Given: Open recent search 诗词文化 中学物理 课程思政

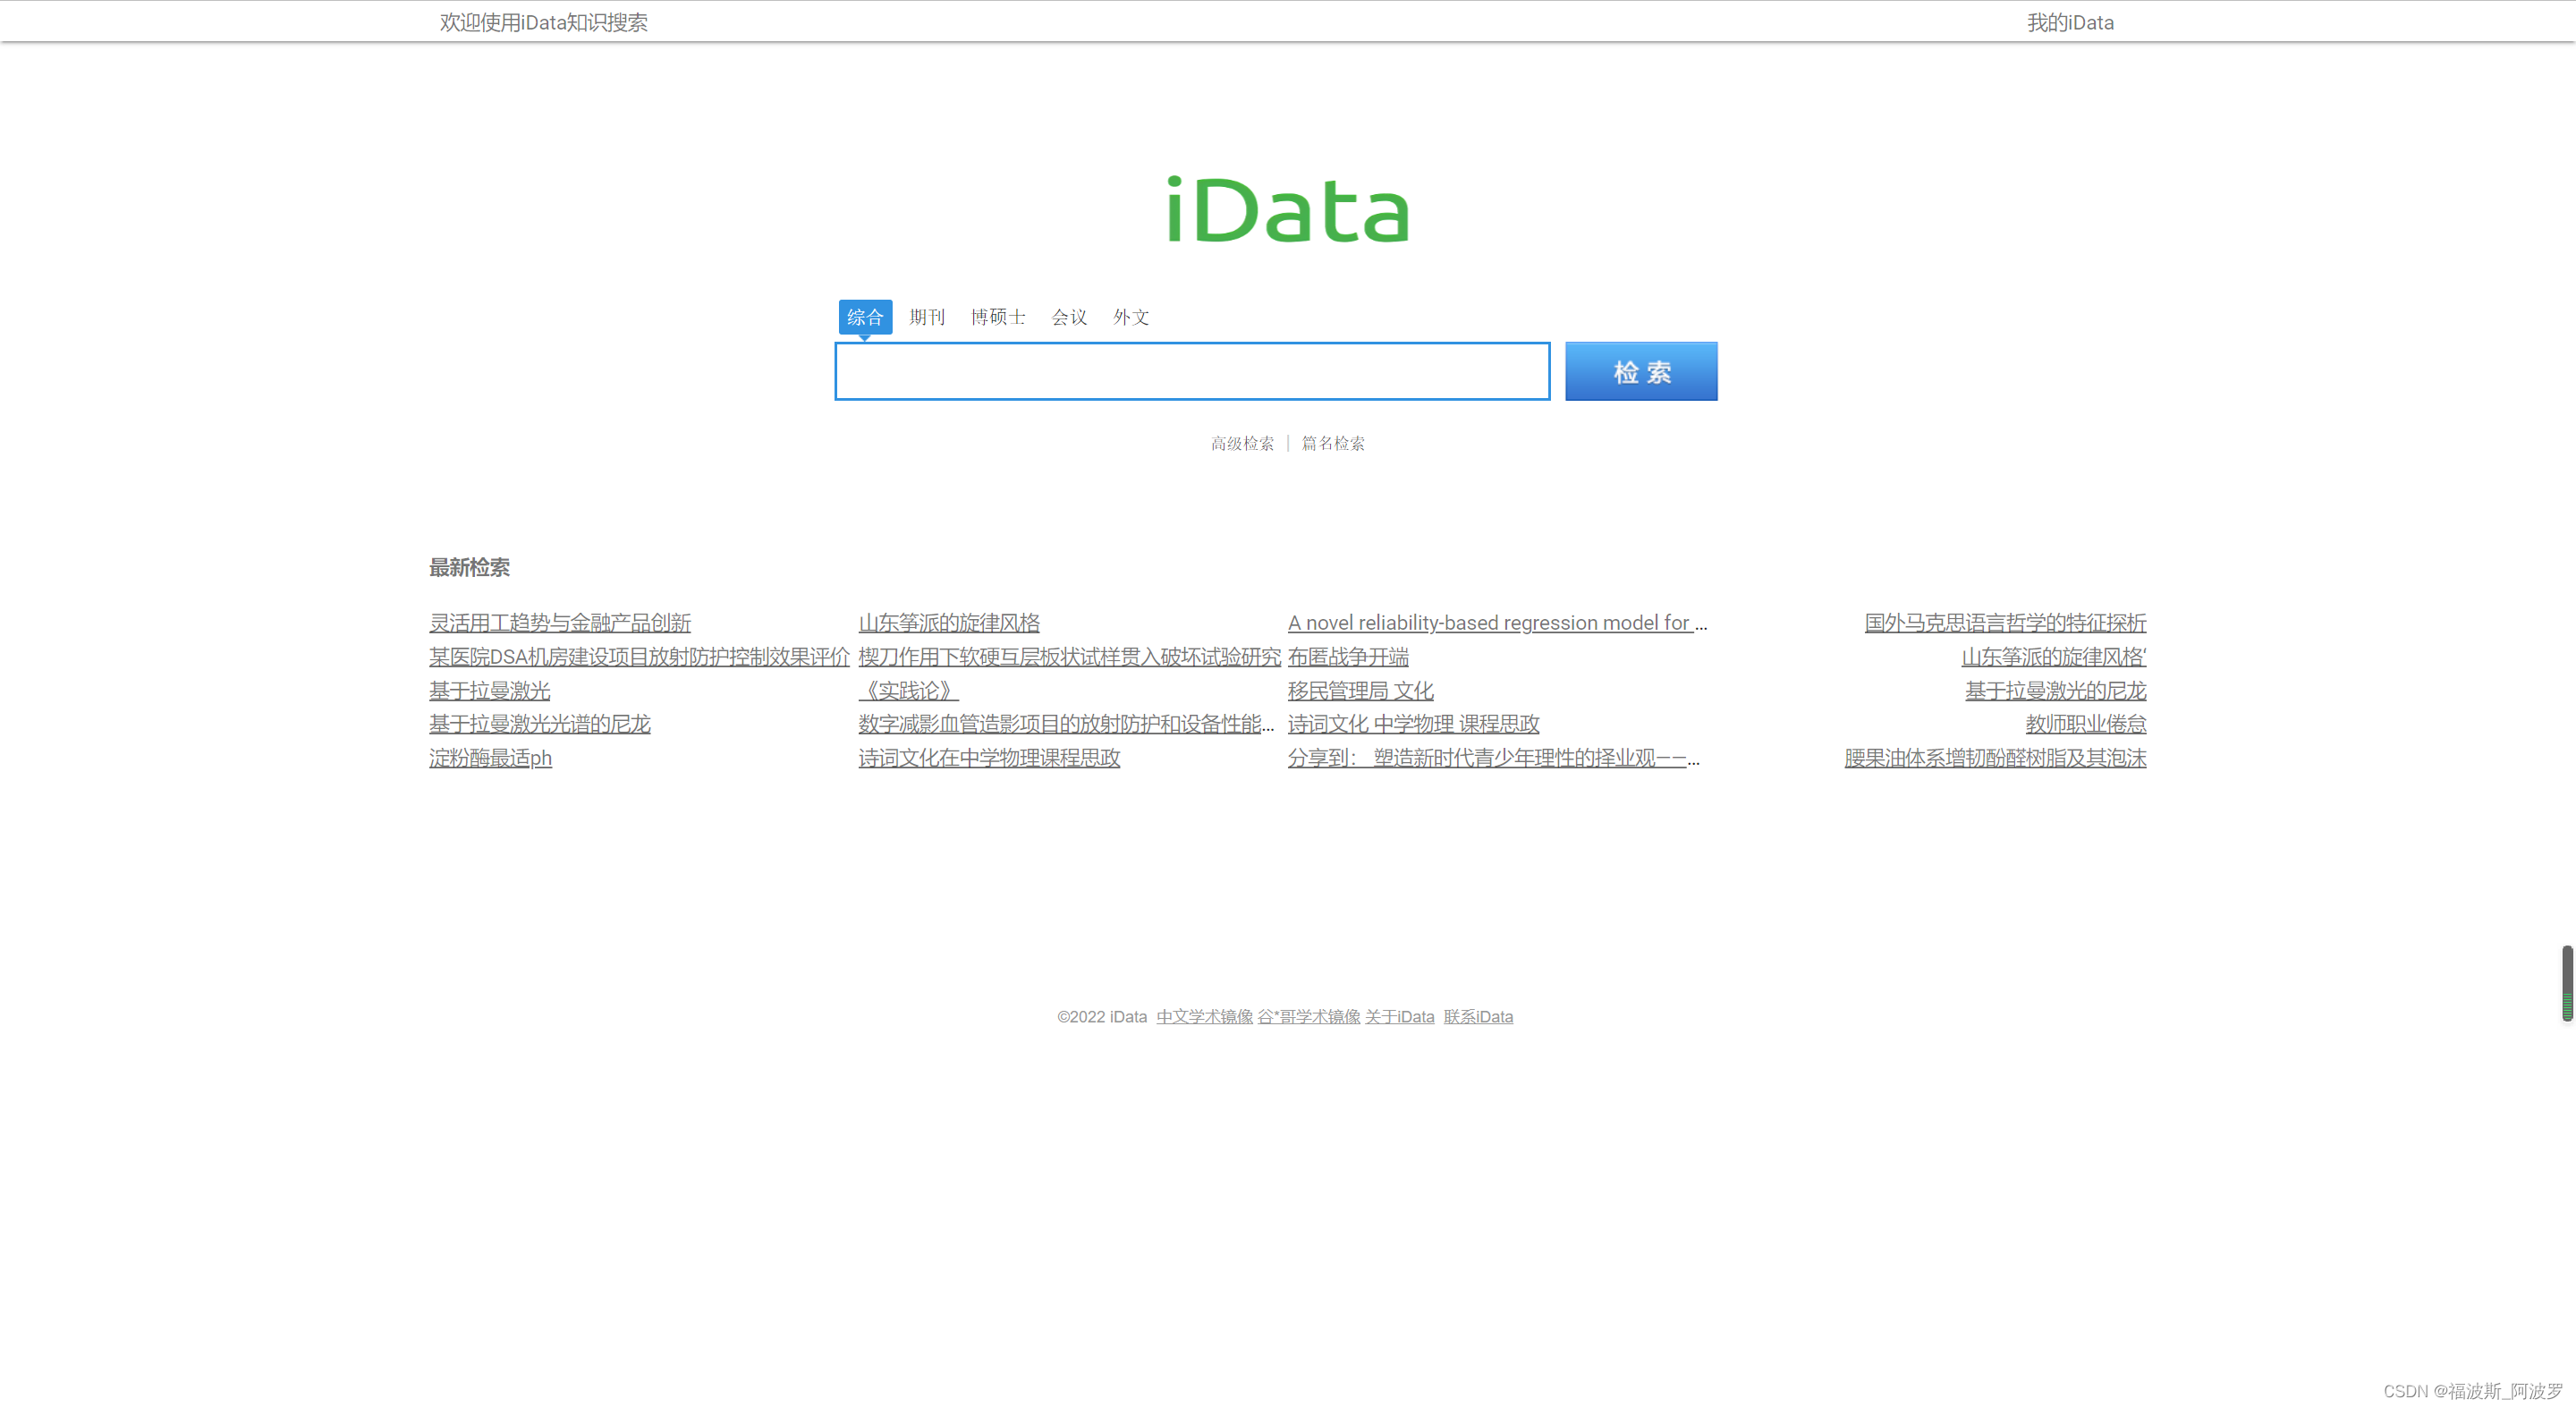Looking at the screenshot, I should (1413, 723).
